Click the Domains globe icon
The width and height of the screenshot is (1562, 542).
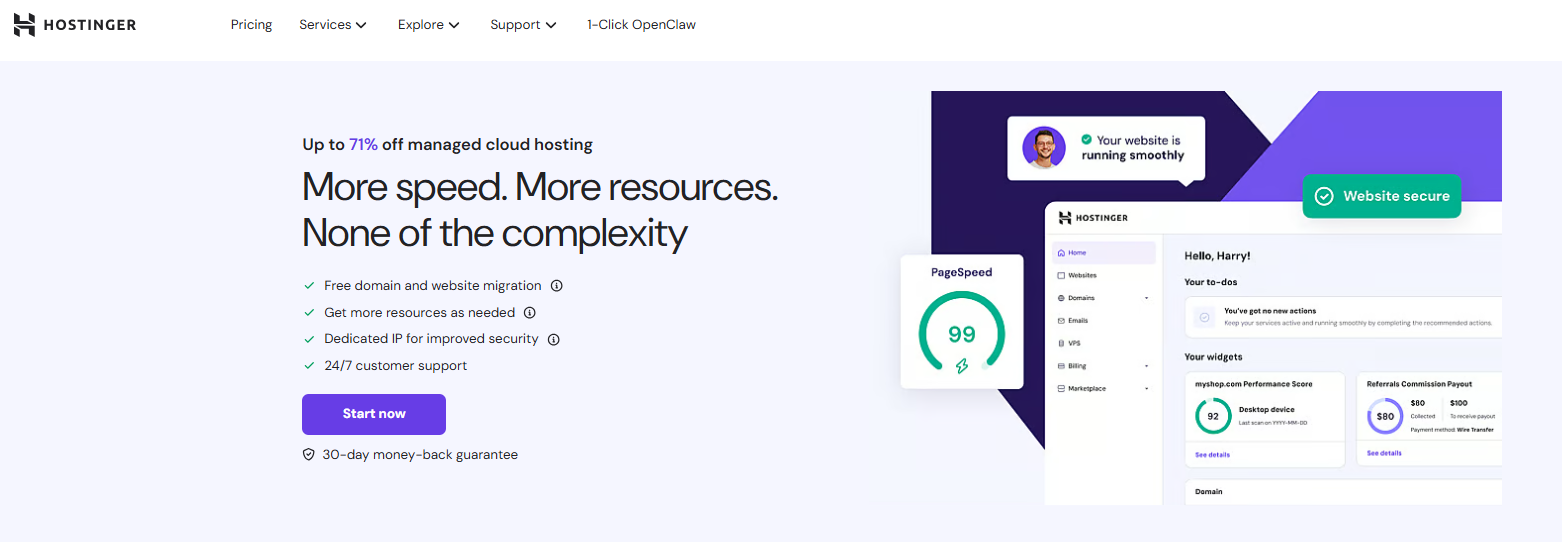(x=1061, y=298)
